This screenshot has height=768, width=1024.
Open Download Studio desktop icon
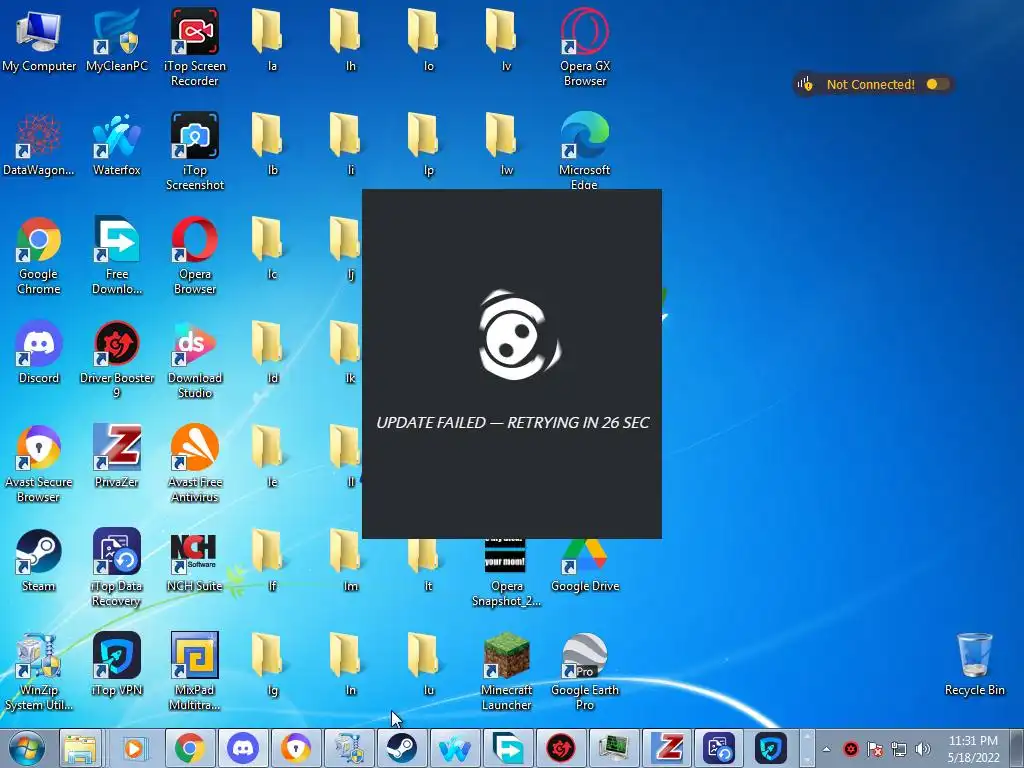[x=195, y=359]
